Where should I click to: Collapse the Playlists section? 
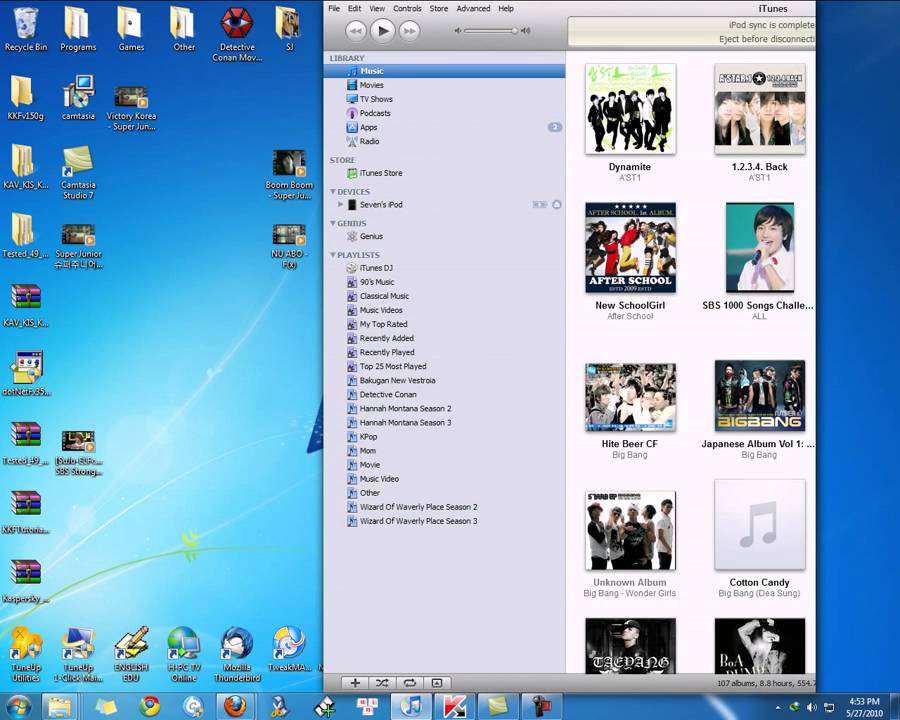(x=333, y=254)
